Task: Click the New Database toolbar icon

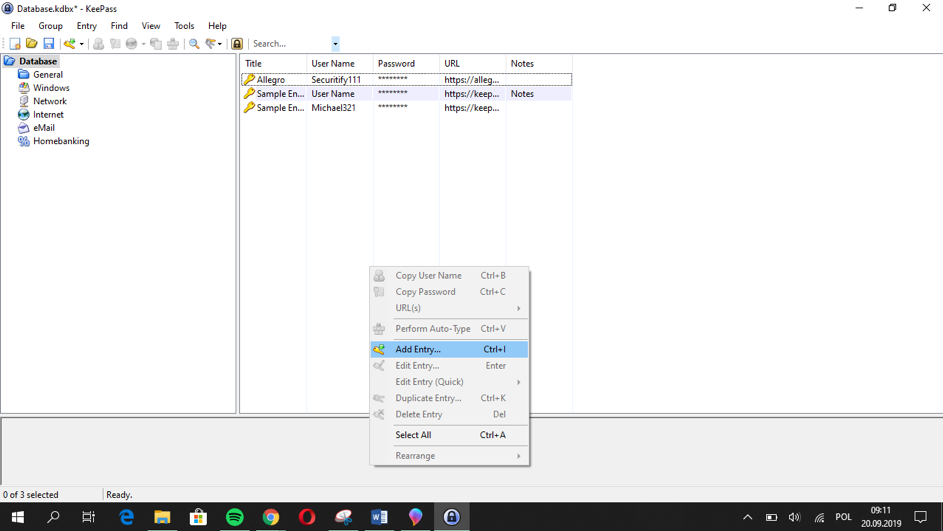Action: [x=15, y=44]
